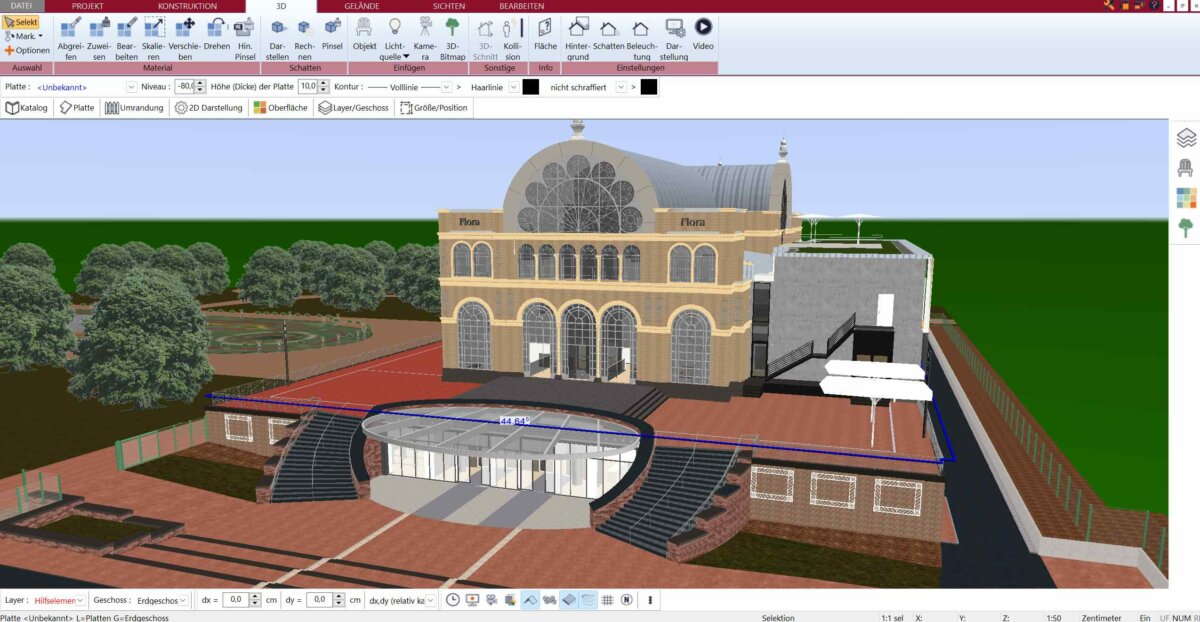Viewport: 1200px width, 622px height.
Task: Click the black Haarlinie color swatch
Action: click(530, 87)
